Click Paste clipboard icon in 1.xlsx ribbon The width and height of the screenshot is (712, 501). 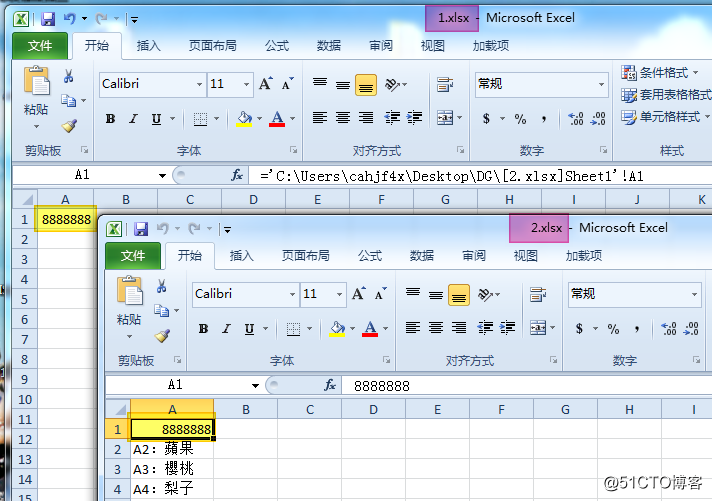tap(37, 81)
